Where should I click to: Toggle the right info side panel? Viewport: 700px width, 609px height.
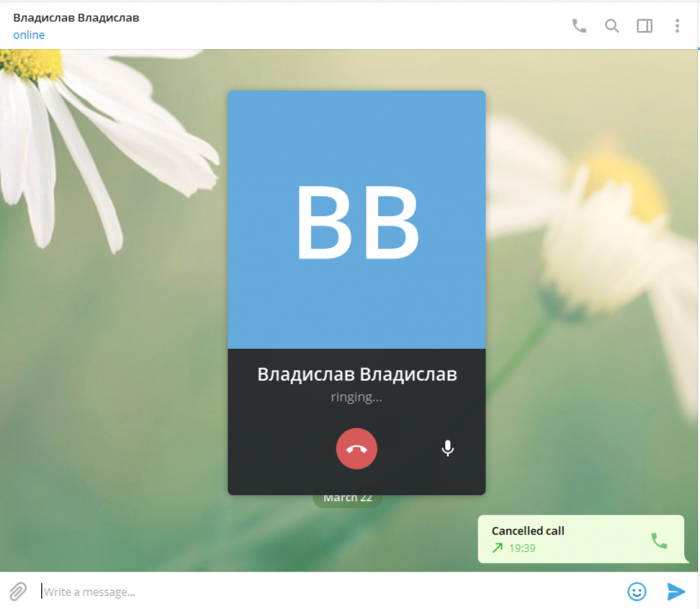click(645, 26)
